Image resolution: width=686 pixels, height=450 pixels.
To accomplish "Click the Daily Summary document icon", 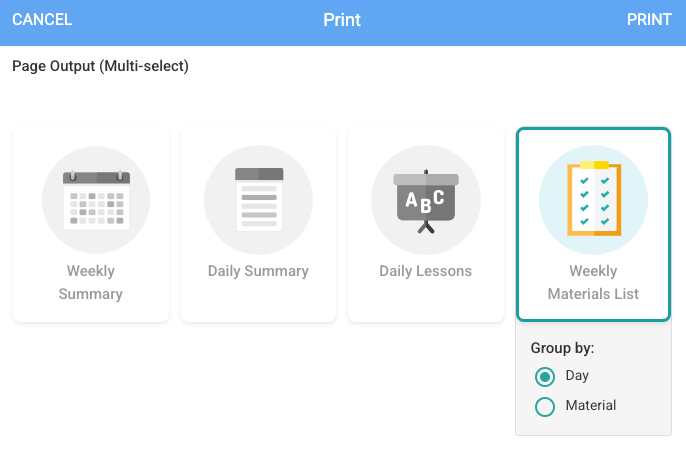I will 258,199.
